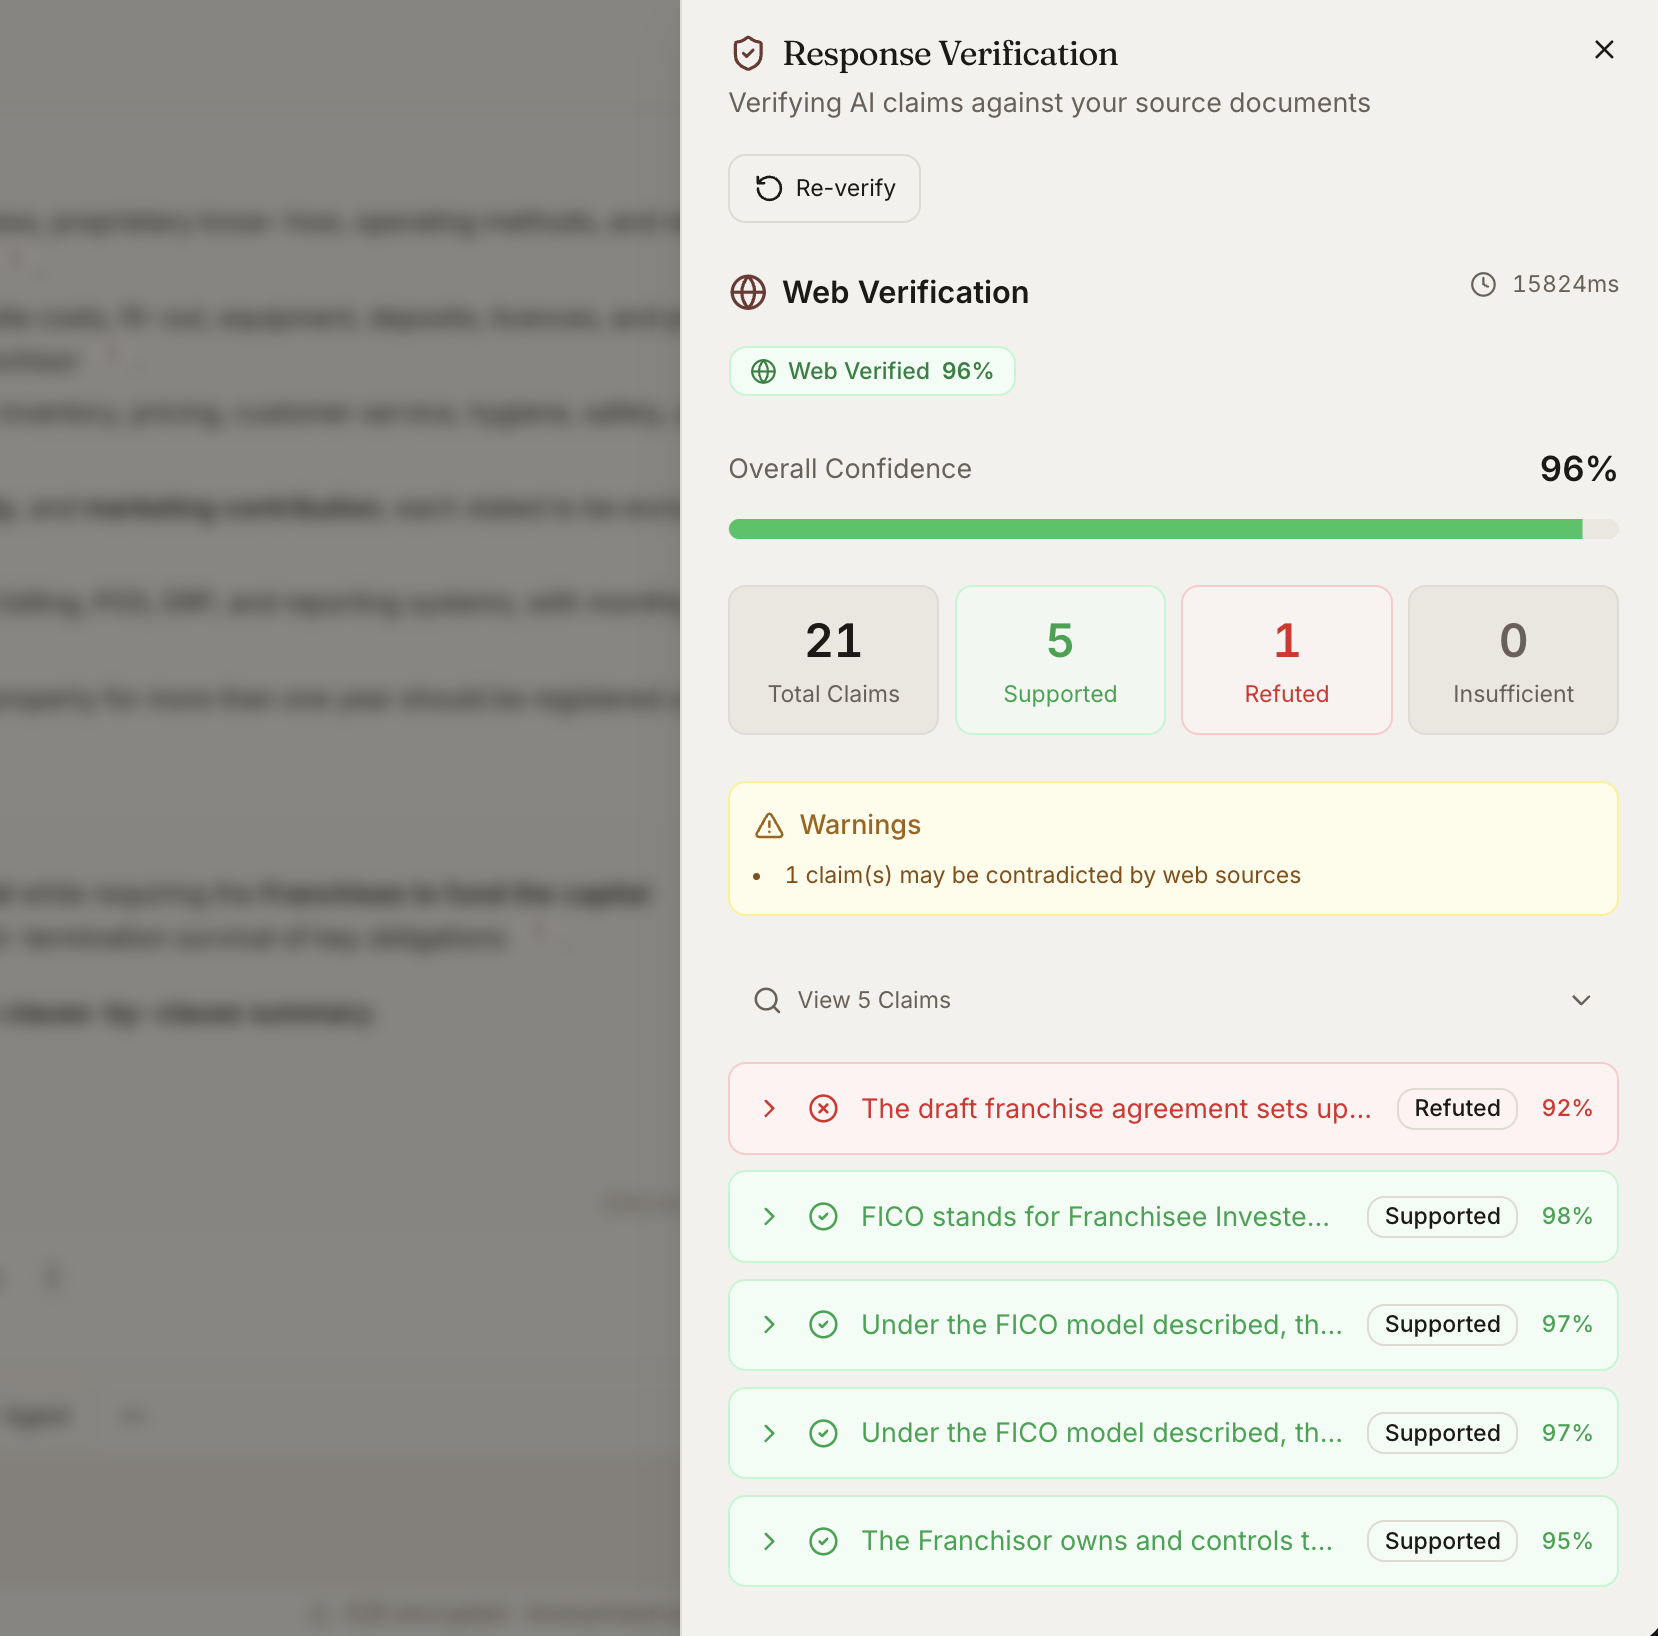Click the 92% confidence value
Screen dimensions: 1658x1636
click(1567, 1108)
